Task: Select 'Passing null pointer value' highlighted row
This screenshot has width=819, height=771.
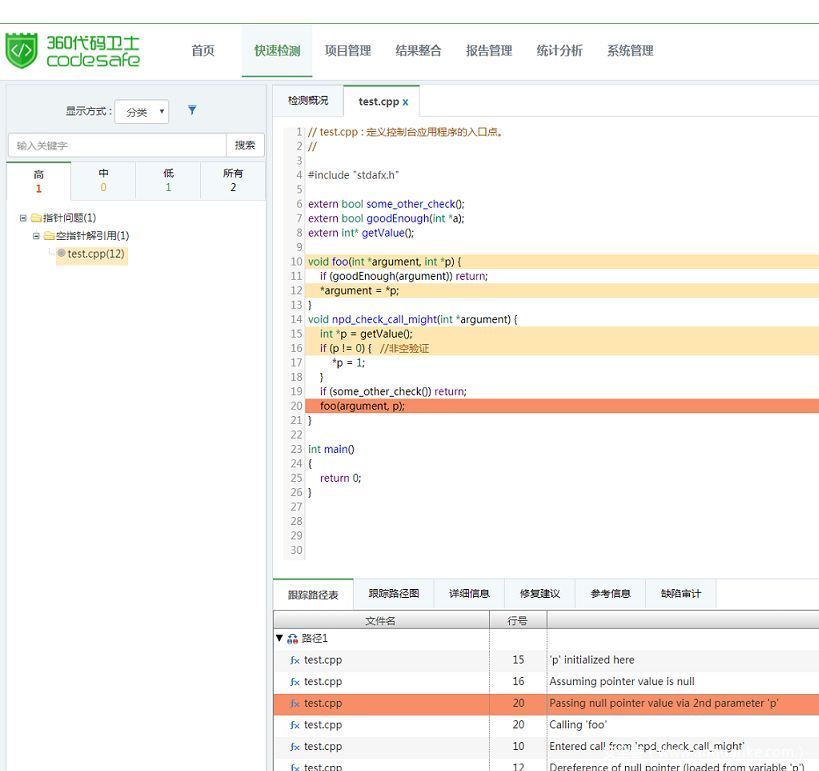Action: tap(546, 704)
